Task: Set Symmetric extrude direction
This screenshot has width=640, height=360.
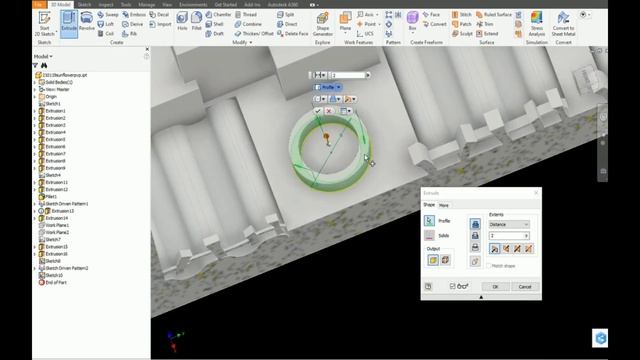Action: point(517,249)
